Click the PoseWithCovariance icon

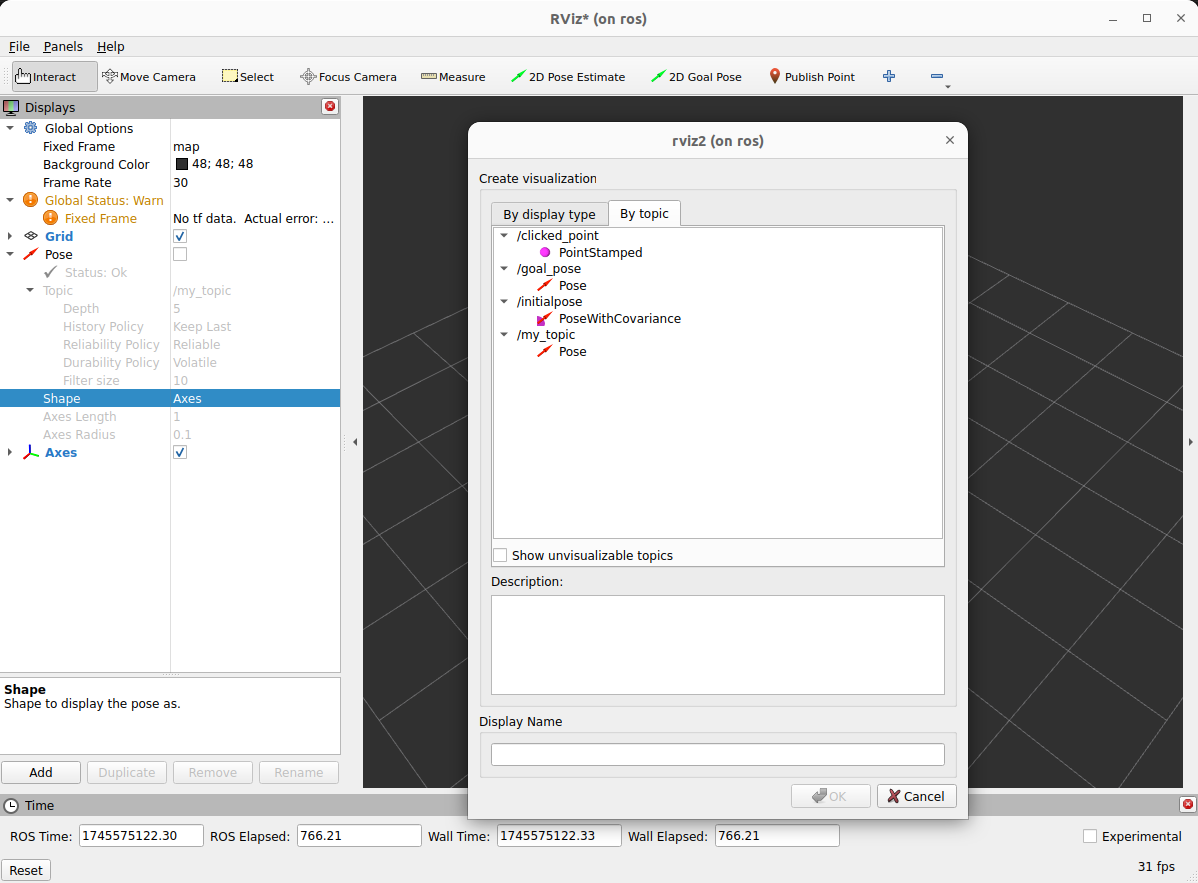pos(545,319)
